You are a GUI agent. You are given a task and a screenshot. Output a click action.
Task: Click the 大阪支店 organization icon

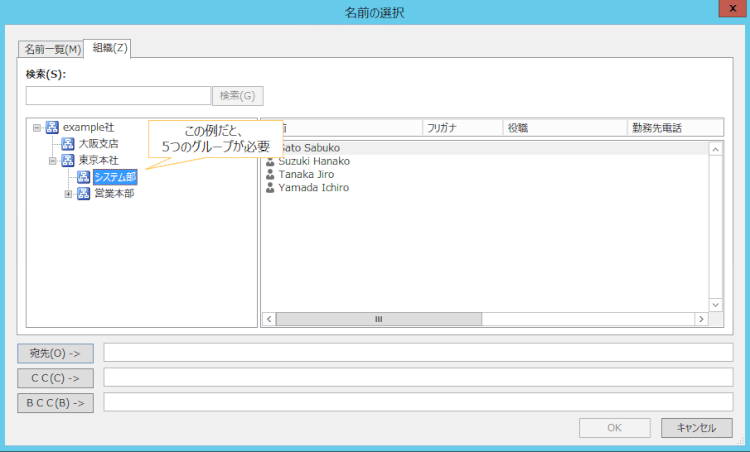(68, 144)
